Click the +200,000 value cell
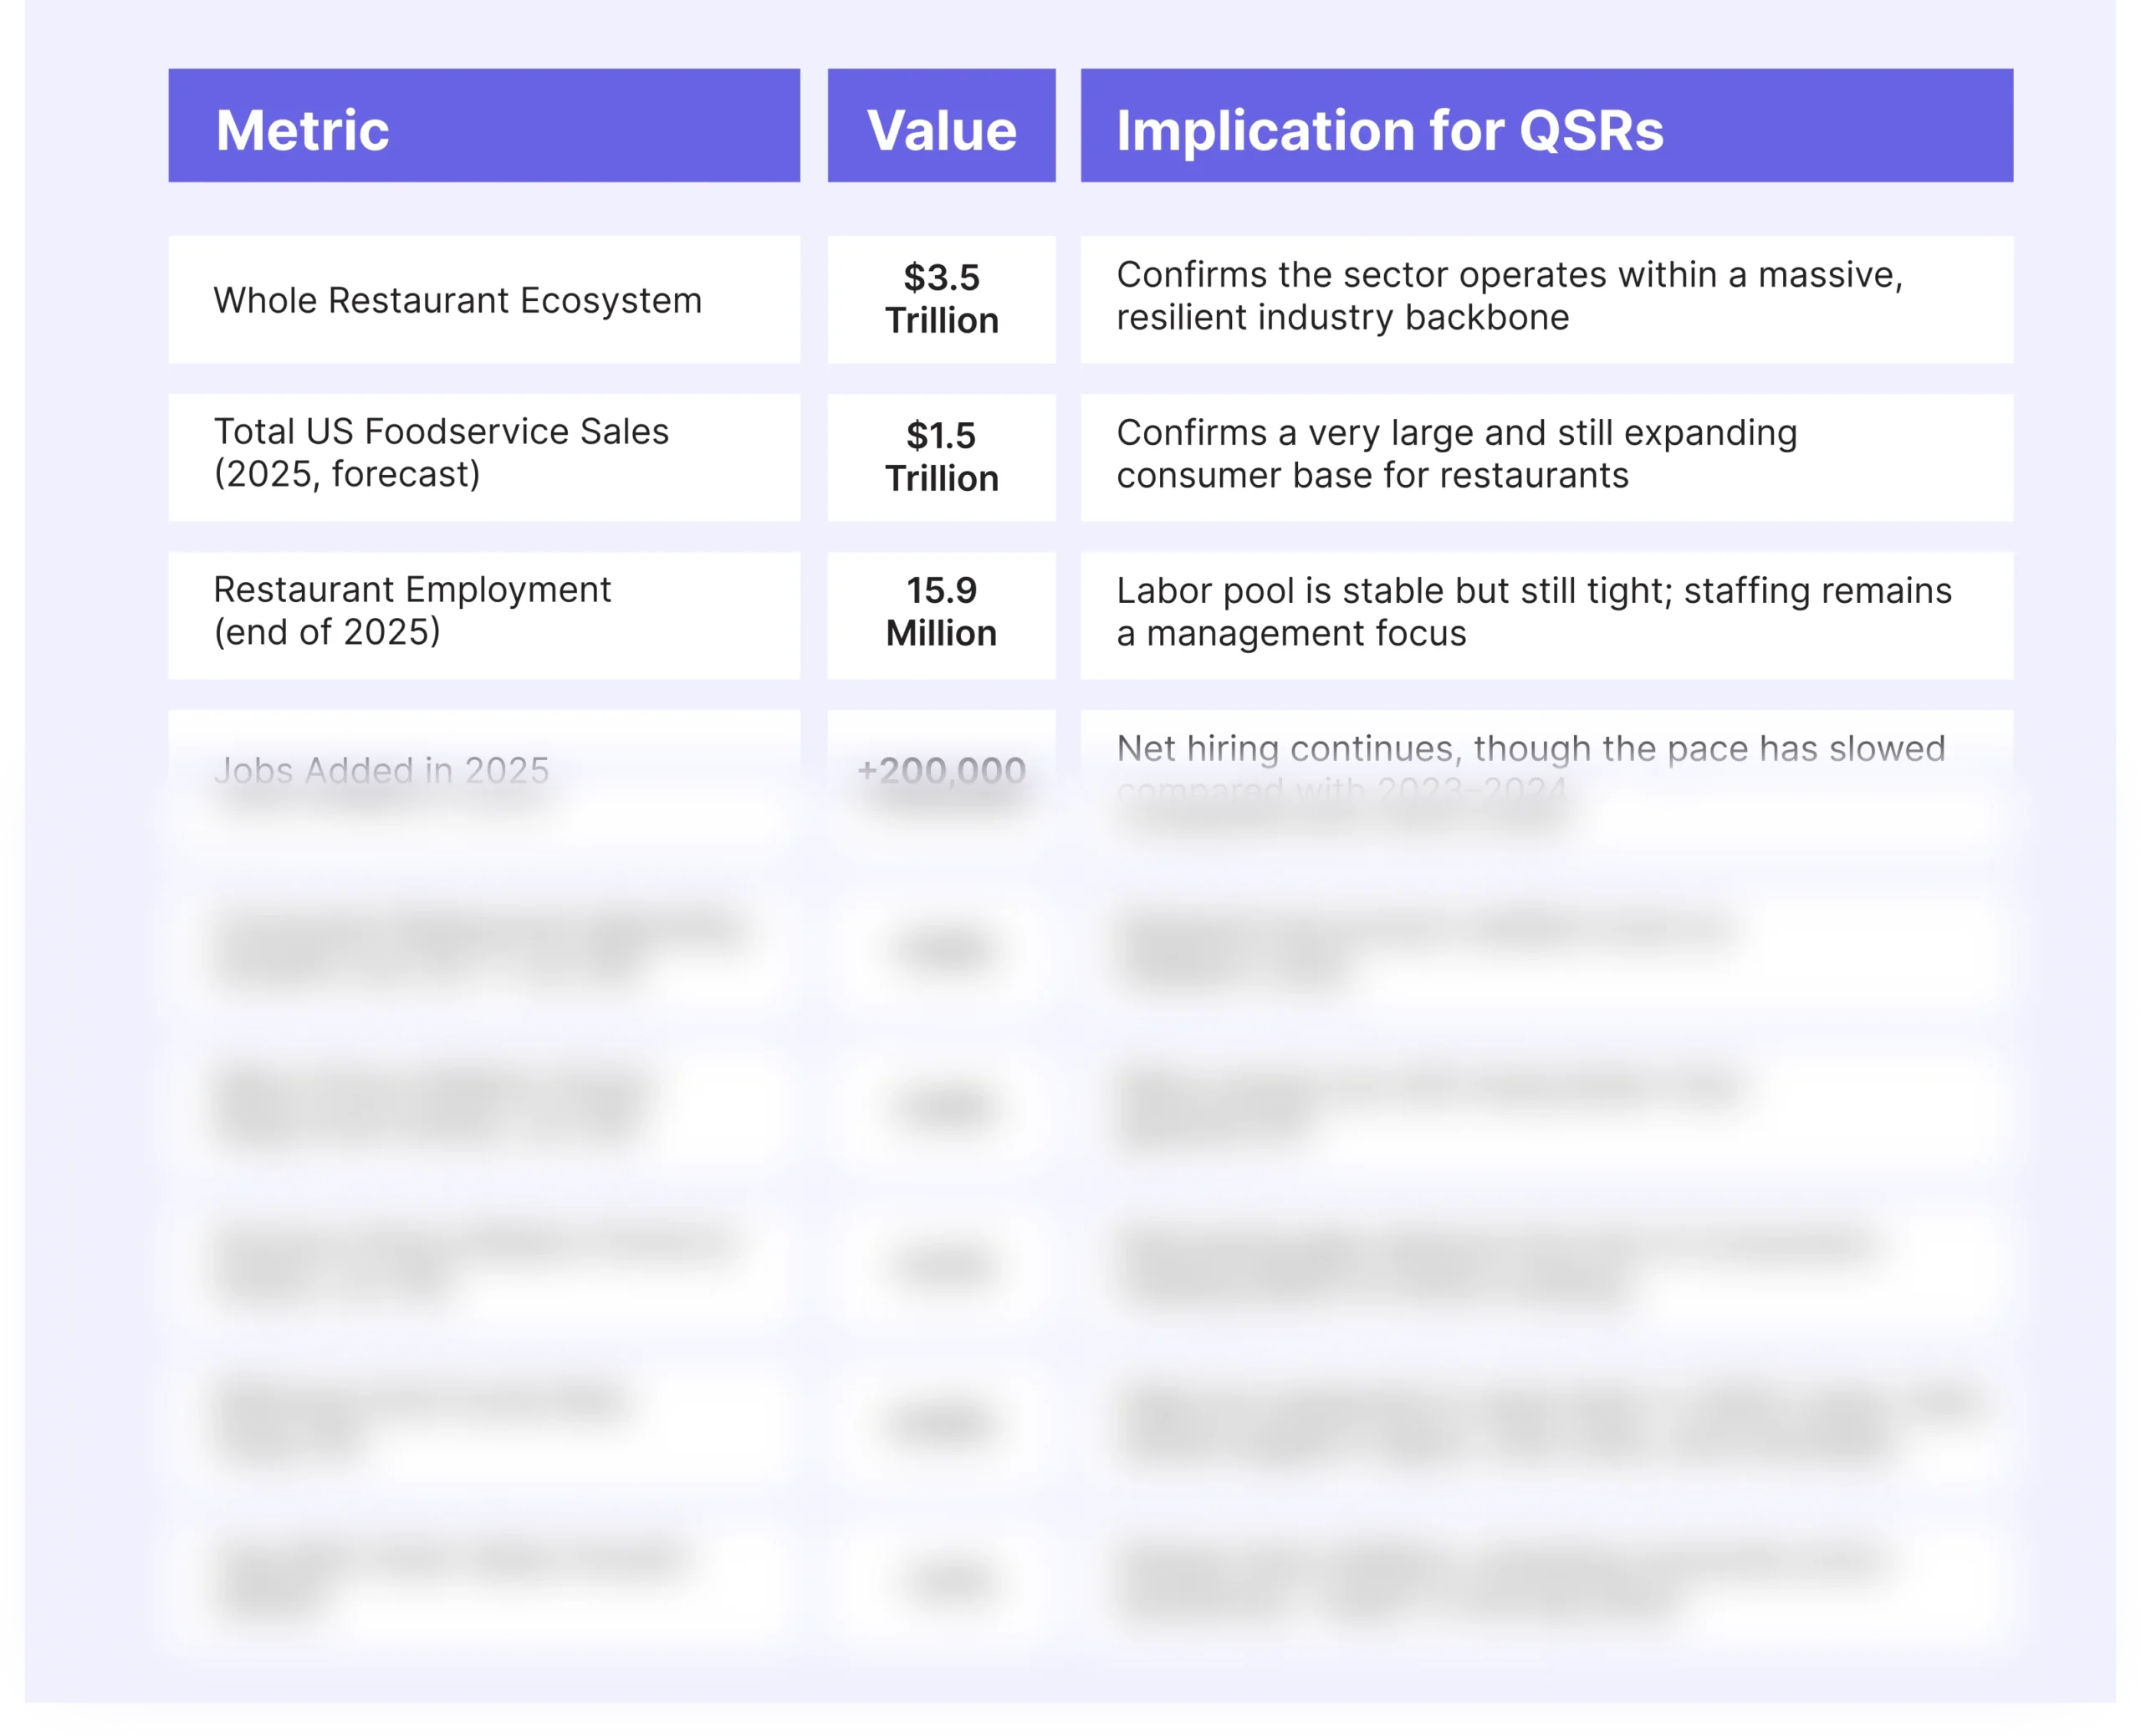 tap(941, 770)
